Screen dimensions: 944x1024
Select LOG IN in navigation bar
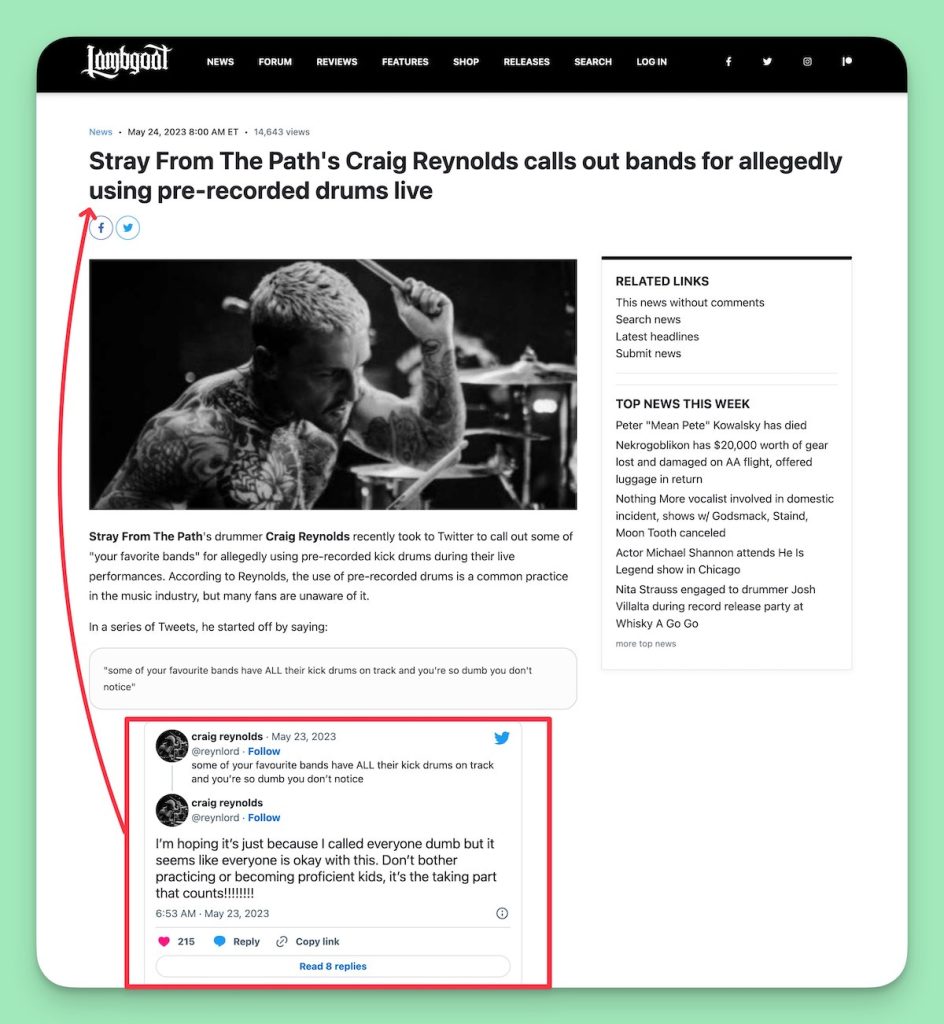pos(652,61)
